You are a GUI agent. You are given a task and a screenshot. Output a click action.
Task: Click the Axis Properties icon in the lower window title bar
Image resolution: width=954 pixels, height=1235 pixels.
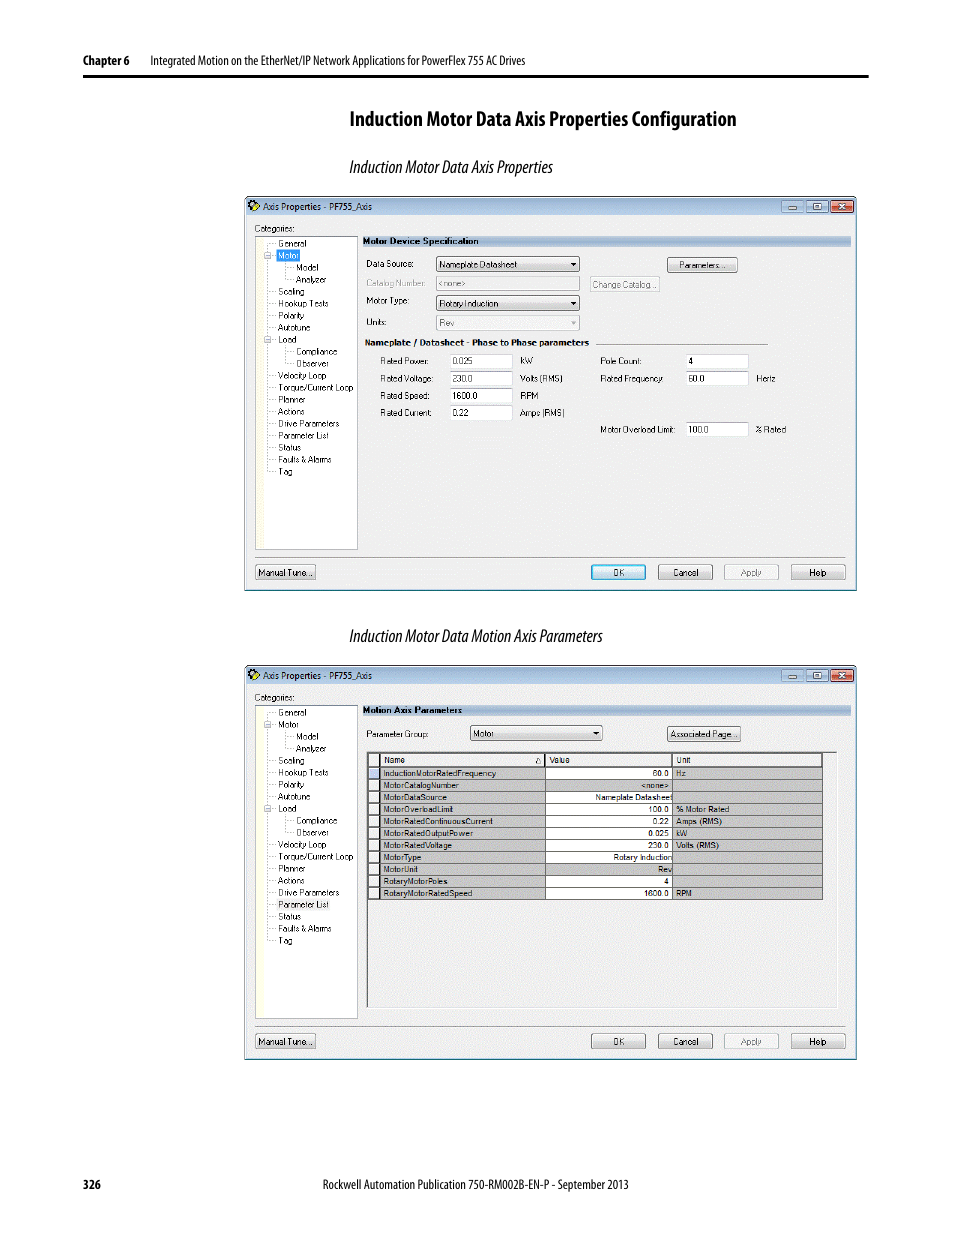[x=253, y=675]
